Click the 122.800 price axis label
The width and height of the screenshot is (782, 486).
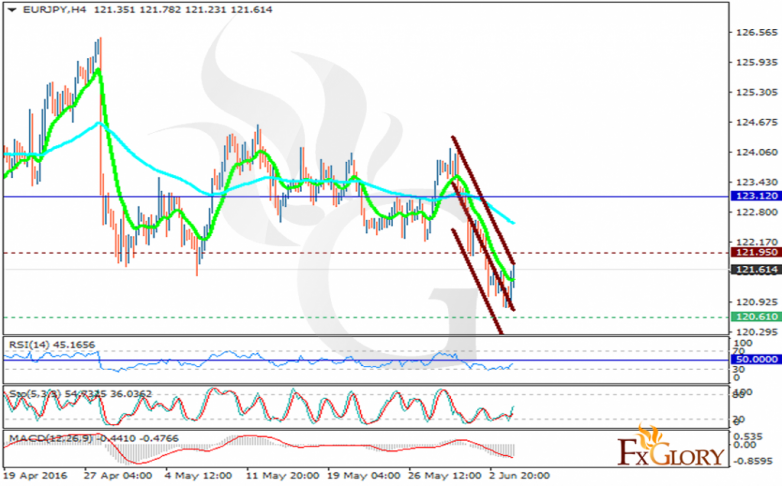pos(757,212)
